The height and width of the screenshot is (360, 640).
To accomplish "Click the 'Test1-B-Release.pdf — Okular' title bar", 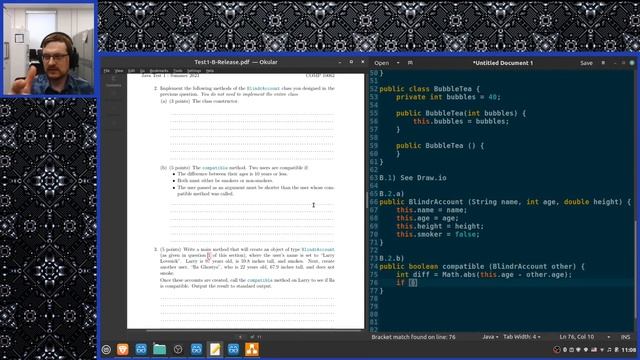I will tap(236, 62).
